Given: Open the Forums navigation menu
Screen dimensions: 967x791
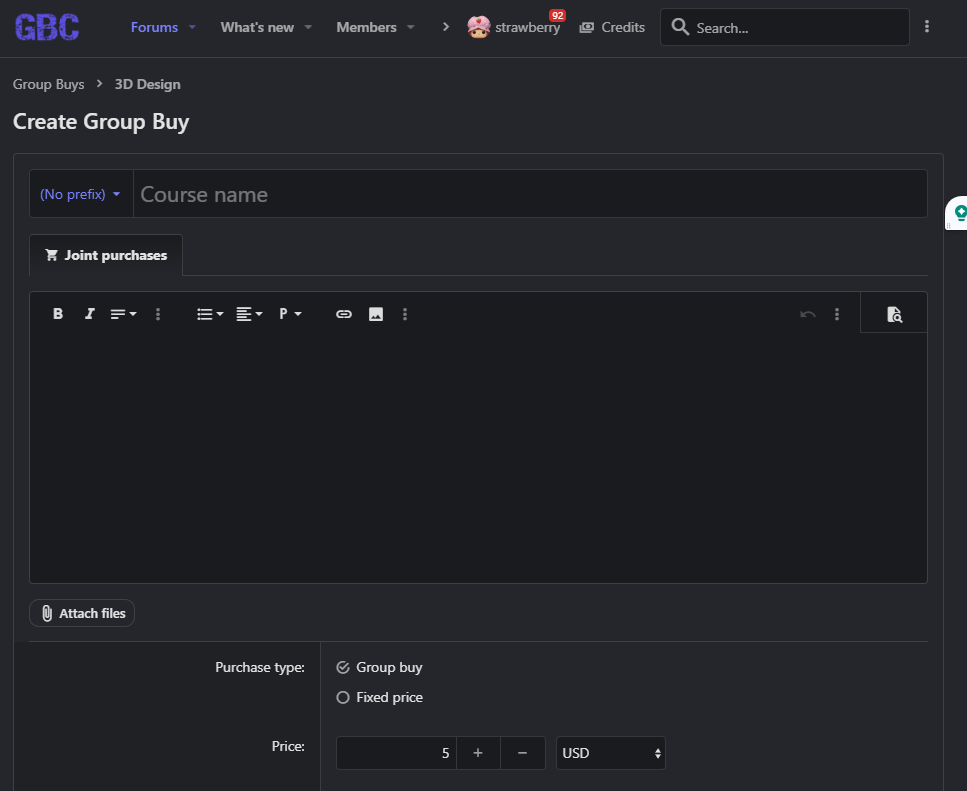Looking at the screenshot, I should pos(154,27).
